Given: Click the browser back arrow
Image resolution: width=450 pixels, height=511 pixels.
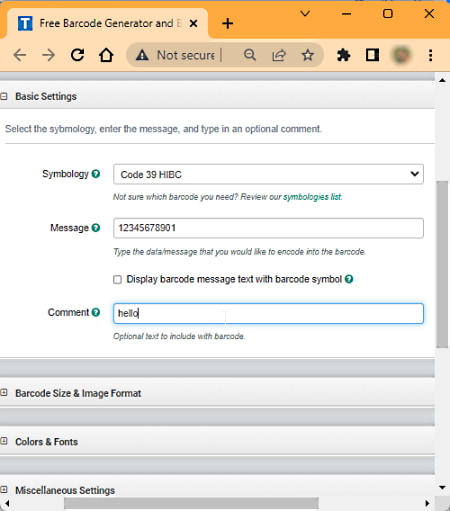Looking at the screenshot, I should click(x=20, y=55).
